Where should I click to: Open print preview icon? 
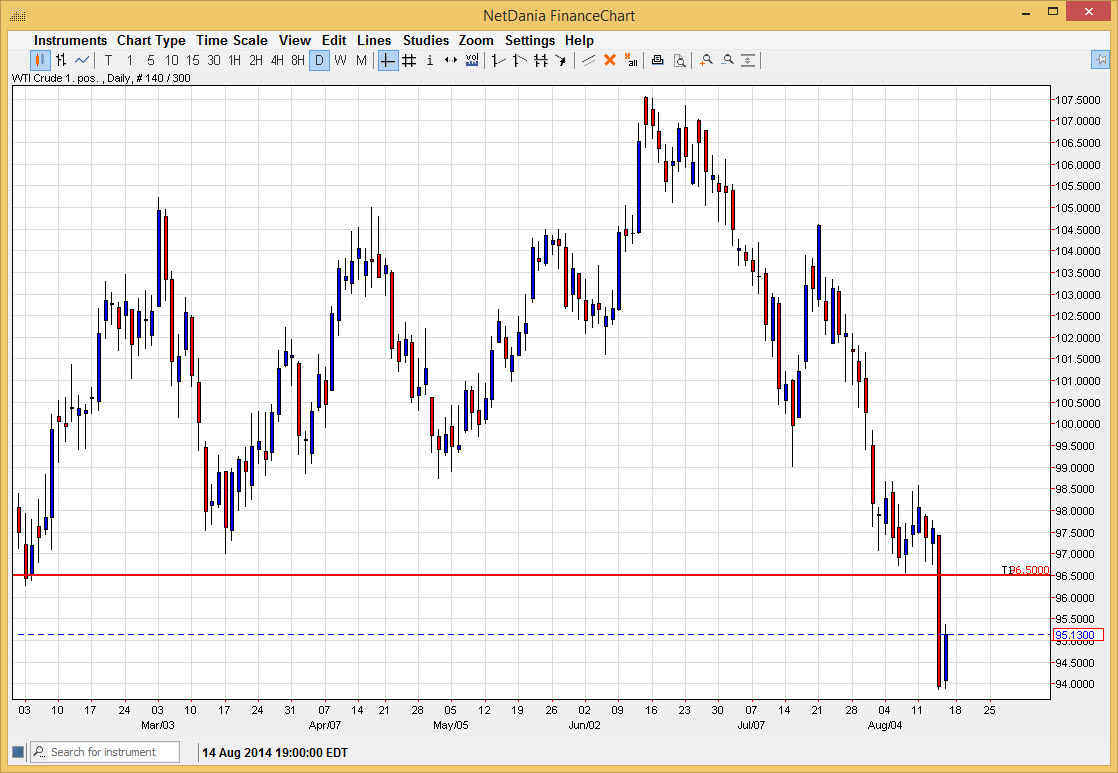[680, 60]
